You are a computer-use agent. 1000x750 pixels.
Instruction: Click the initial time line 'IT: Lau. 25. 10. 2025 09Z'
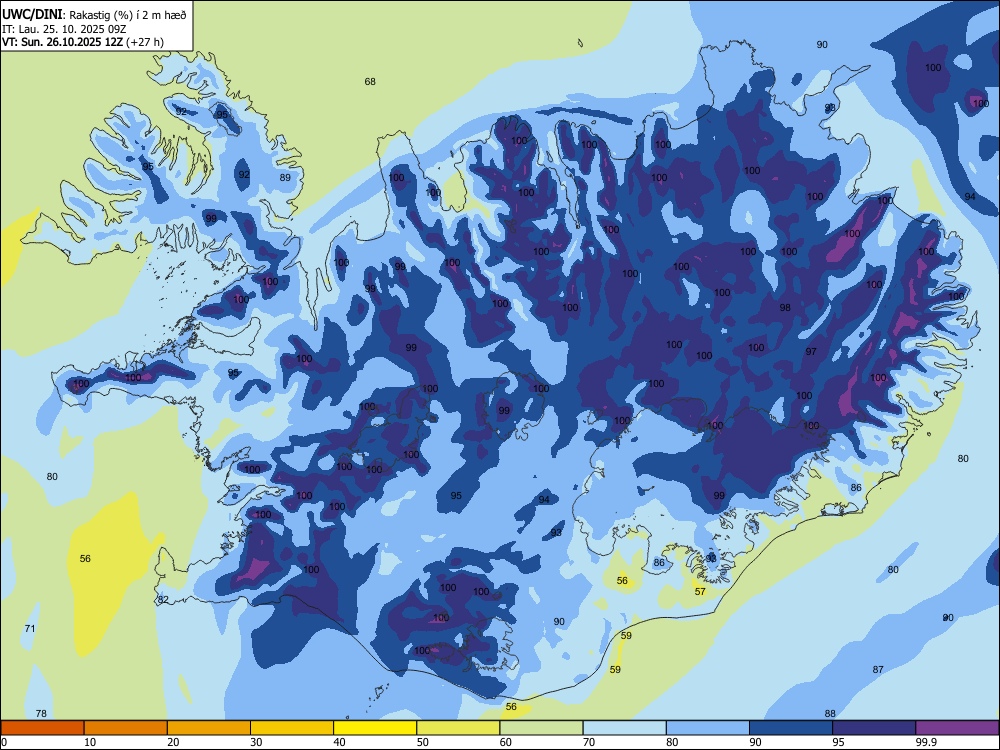click(65, 29)
